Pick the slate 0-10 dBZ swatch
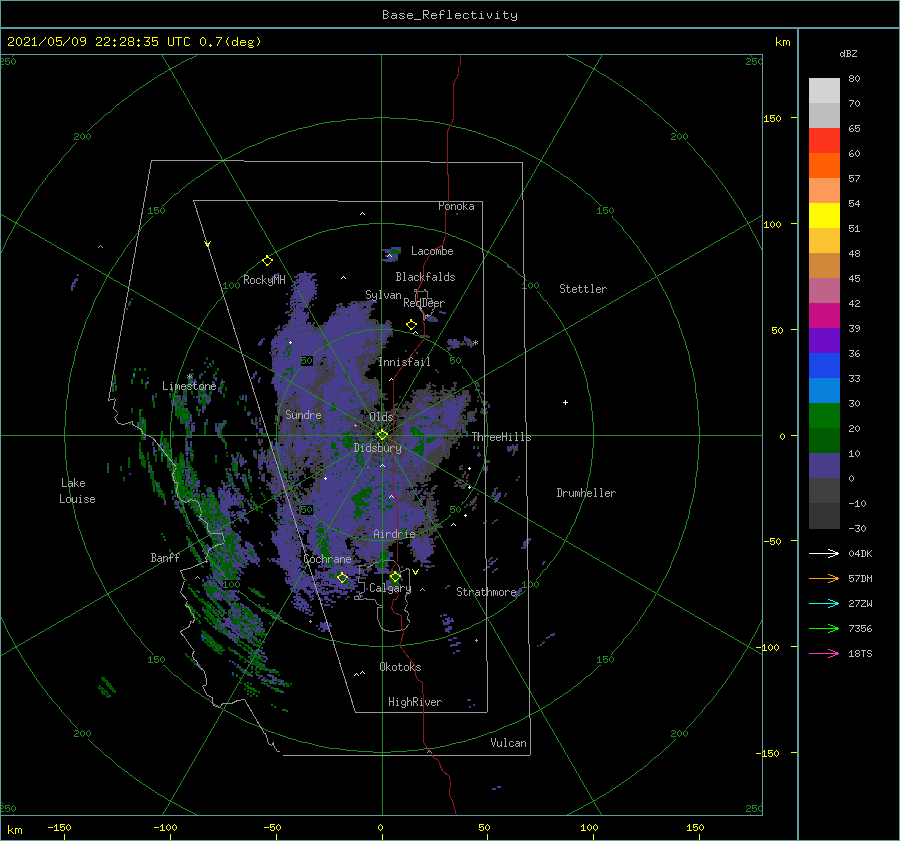The height and width of the screenshot is (841, 900). 824,466
